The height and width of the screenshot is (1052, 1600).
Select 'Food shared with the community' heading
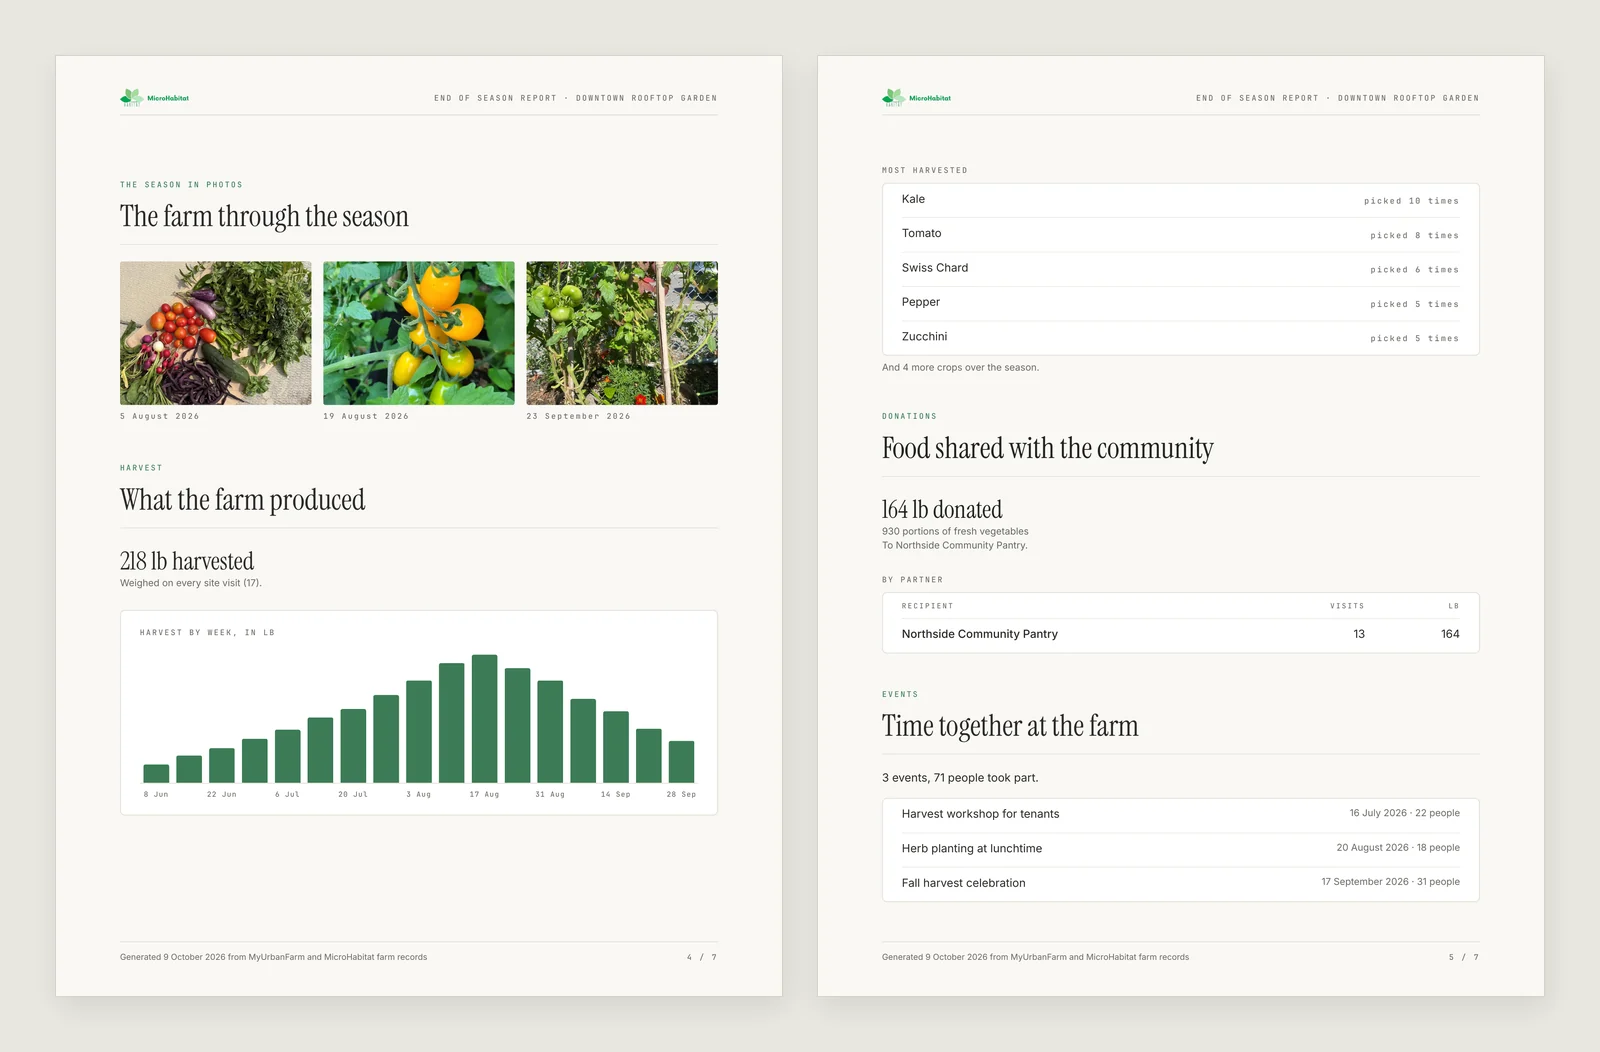coord(1048,448)
